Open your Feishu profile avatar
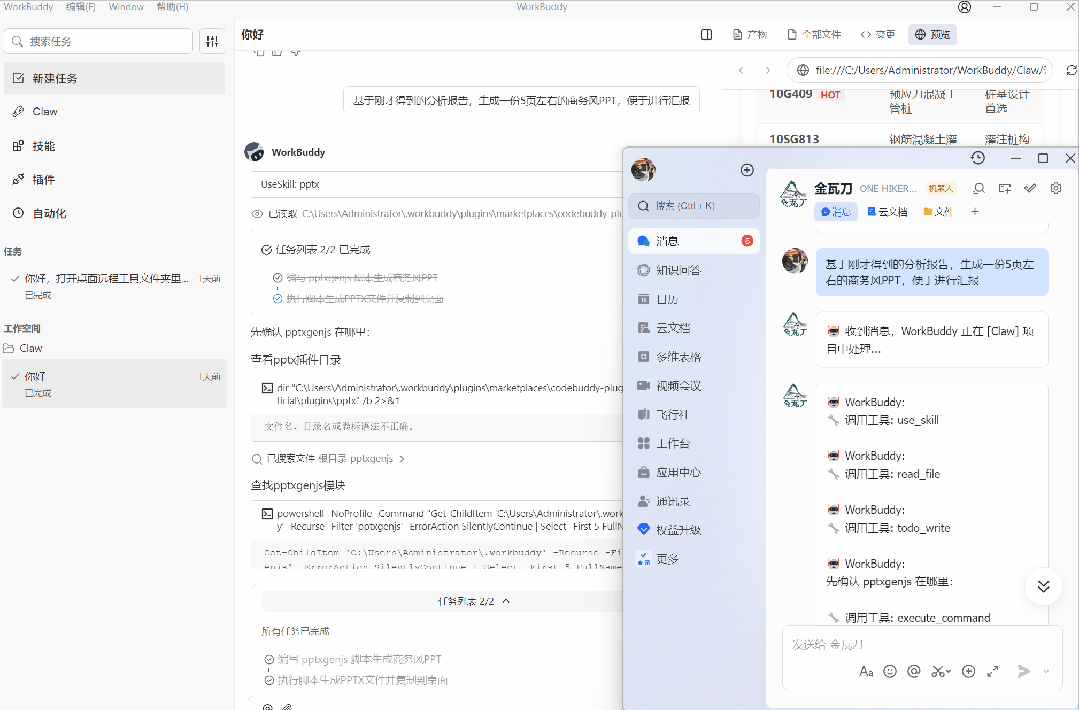1079x710 pixels. tap(643, 169)
